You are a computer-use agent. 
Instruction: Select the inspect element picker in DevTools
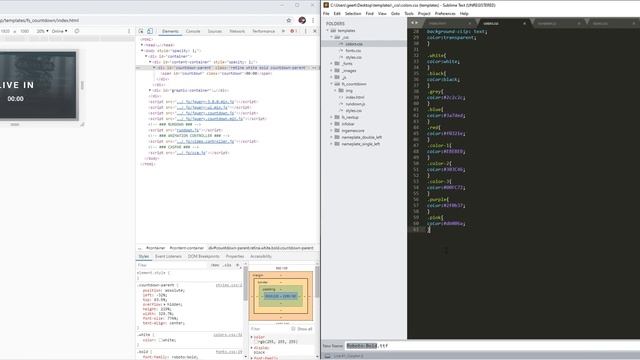[x=141, y=31]
